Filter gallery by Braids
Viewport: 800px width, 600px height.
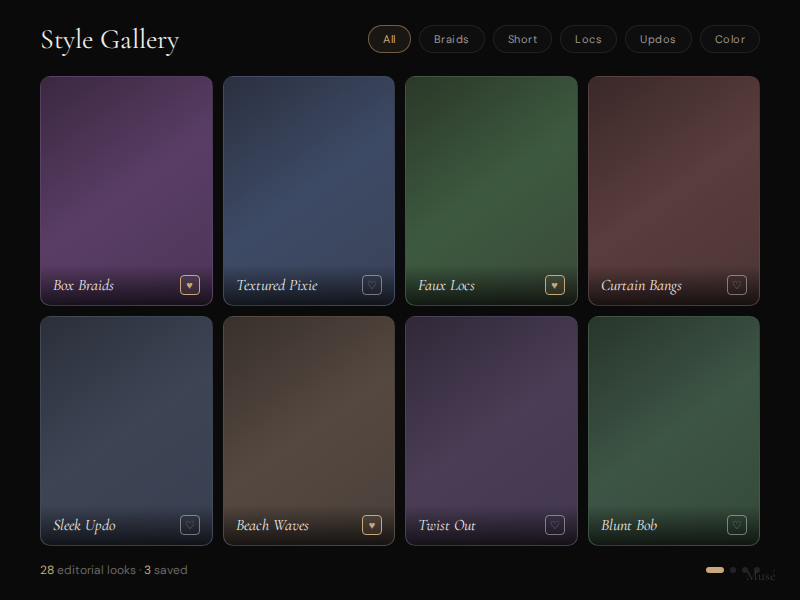[x=452, y=39]
